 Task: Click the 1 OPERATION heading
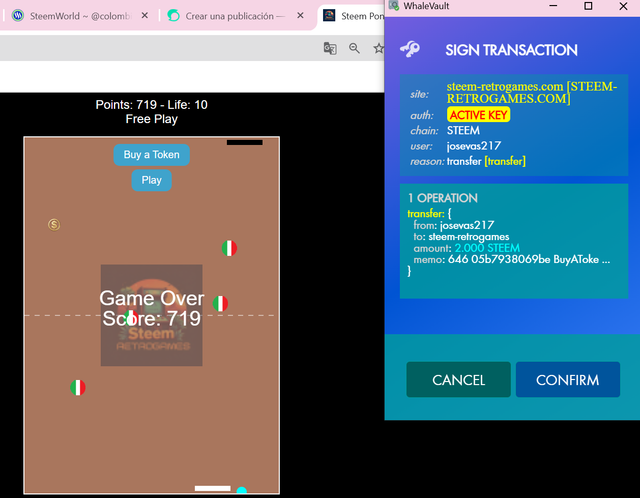click(443, 198)
